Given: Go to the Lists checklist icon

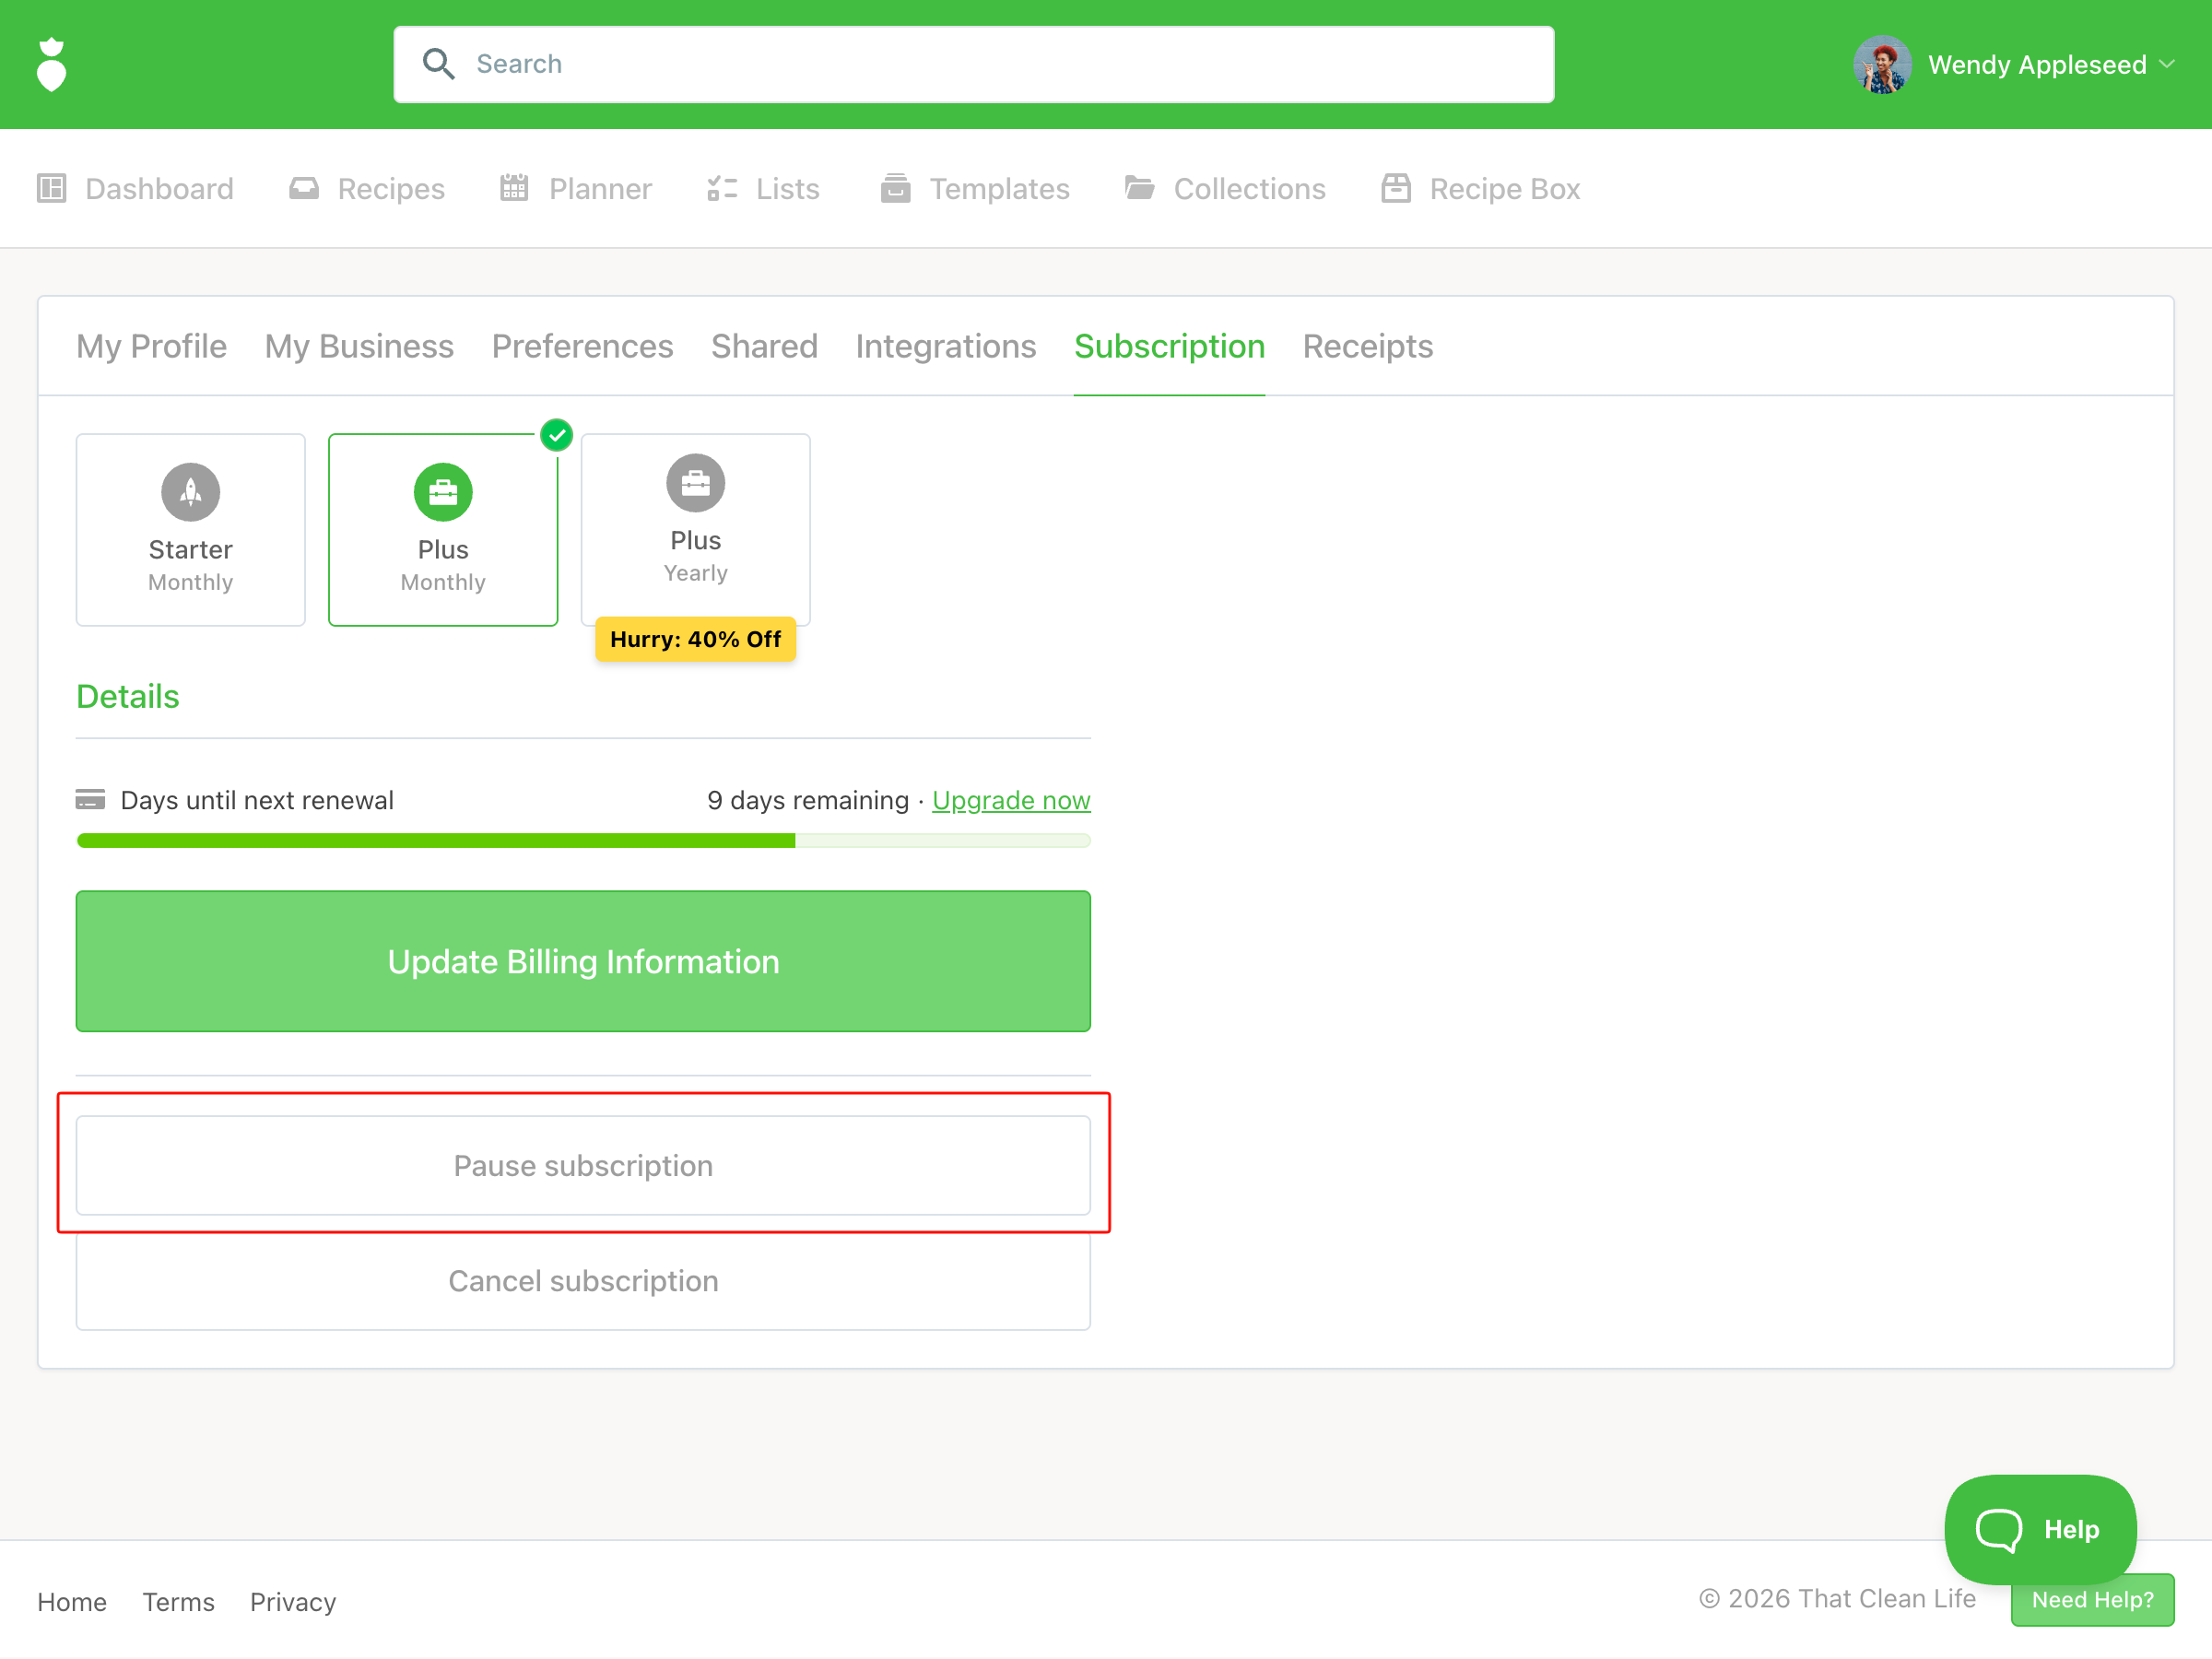Looking at the screenshot, I should 722,188.
